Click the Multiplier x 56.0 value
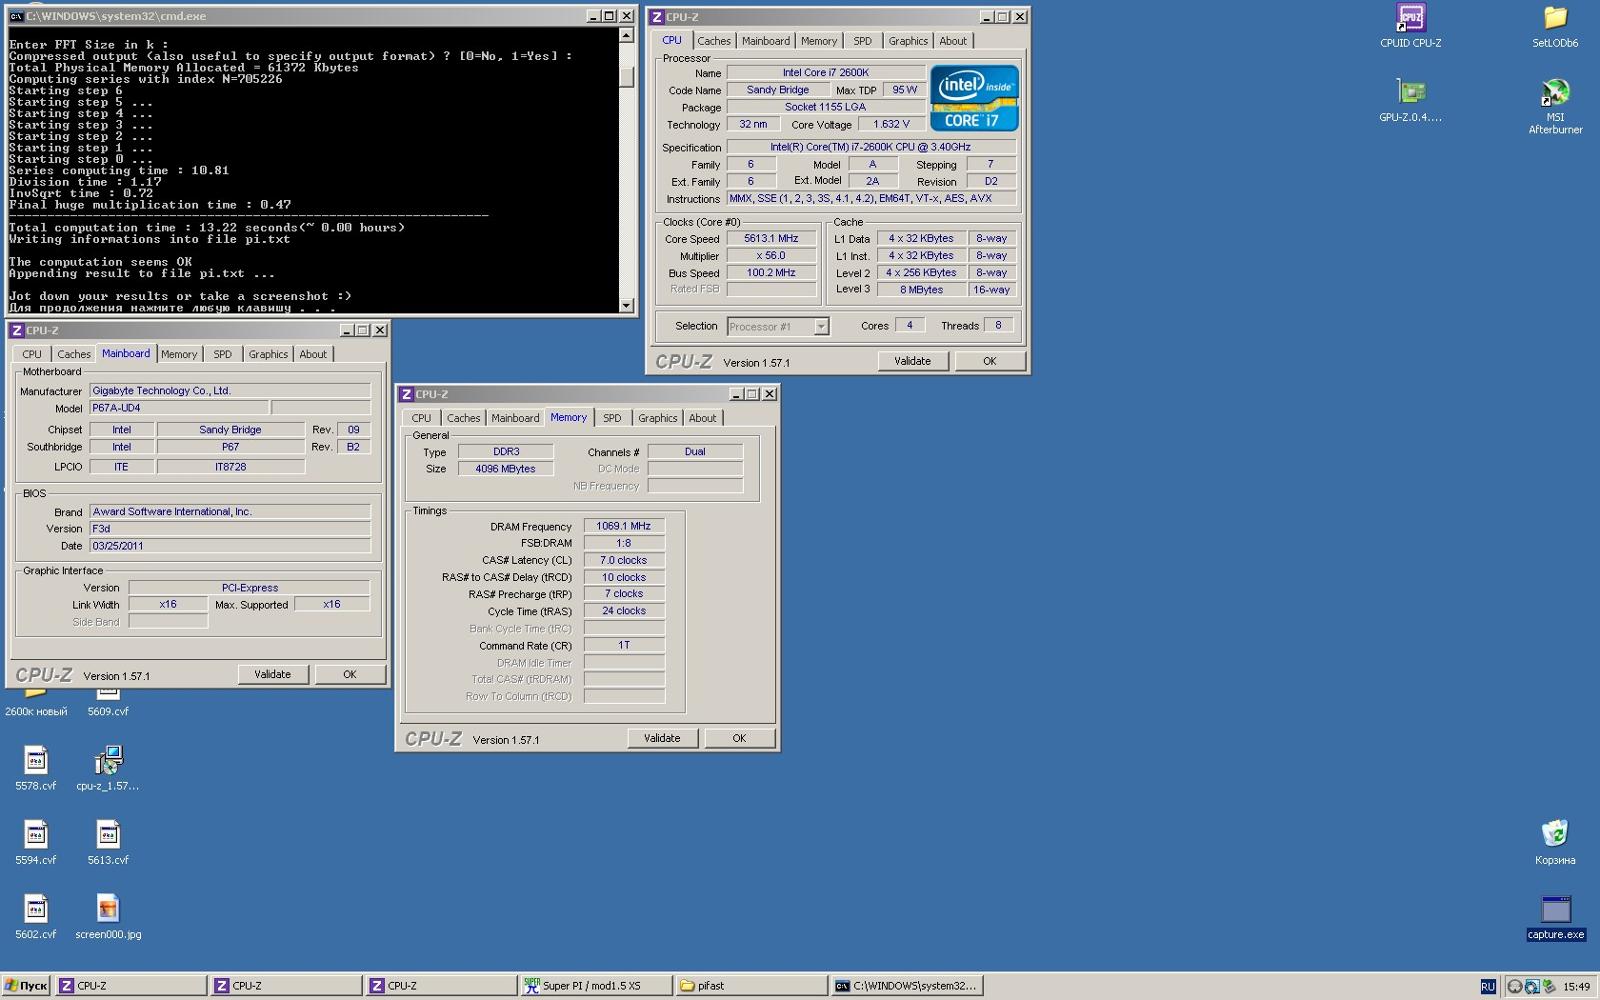 click(x=771, y=256)
